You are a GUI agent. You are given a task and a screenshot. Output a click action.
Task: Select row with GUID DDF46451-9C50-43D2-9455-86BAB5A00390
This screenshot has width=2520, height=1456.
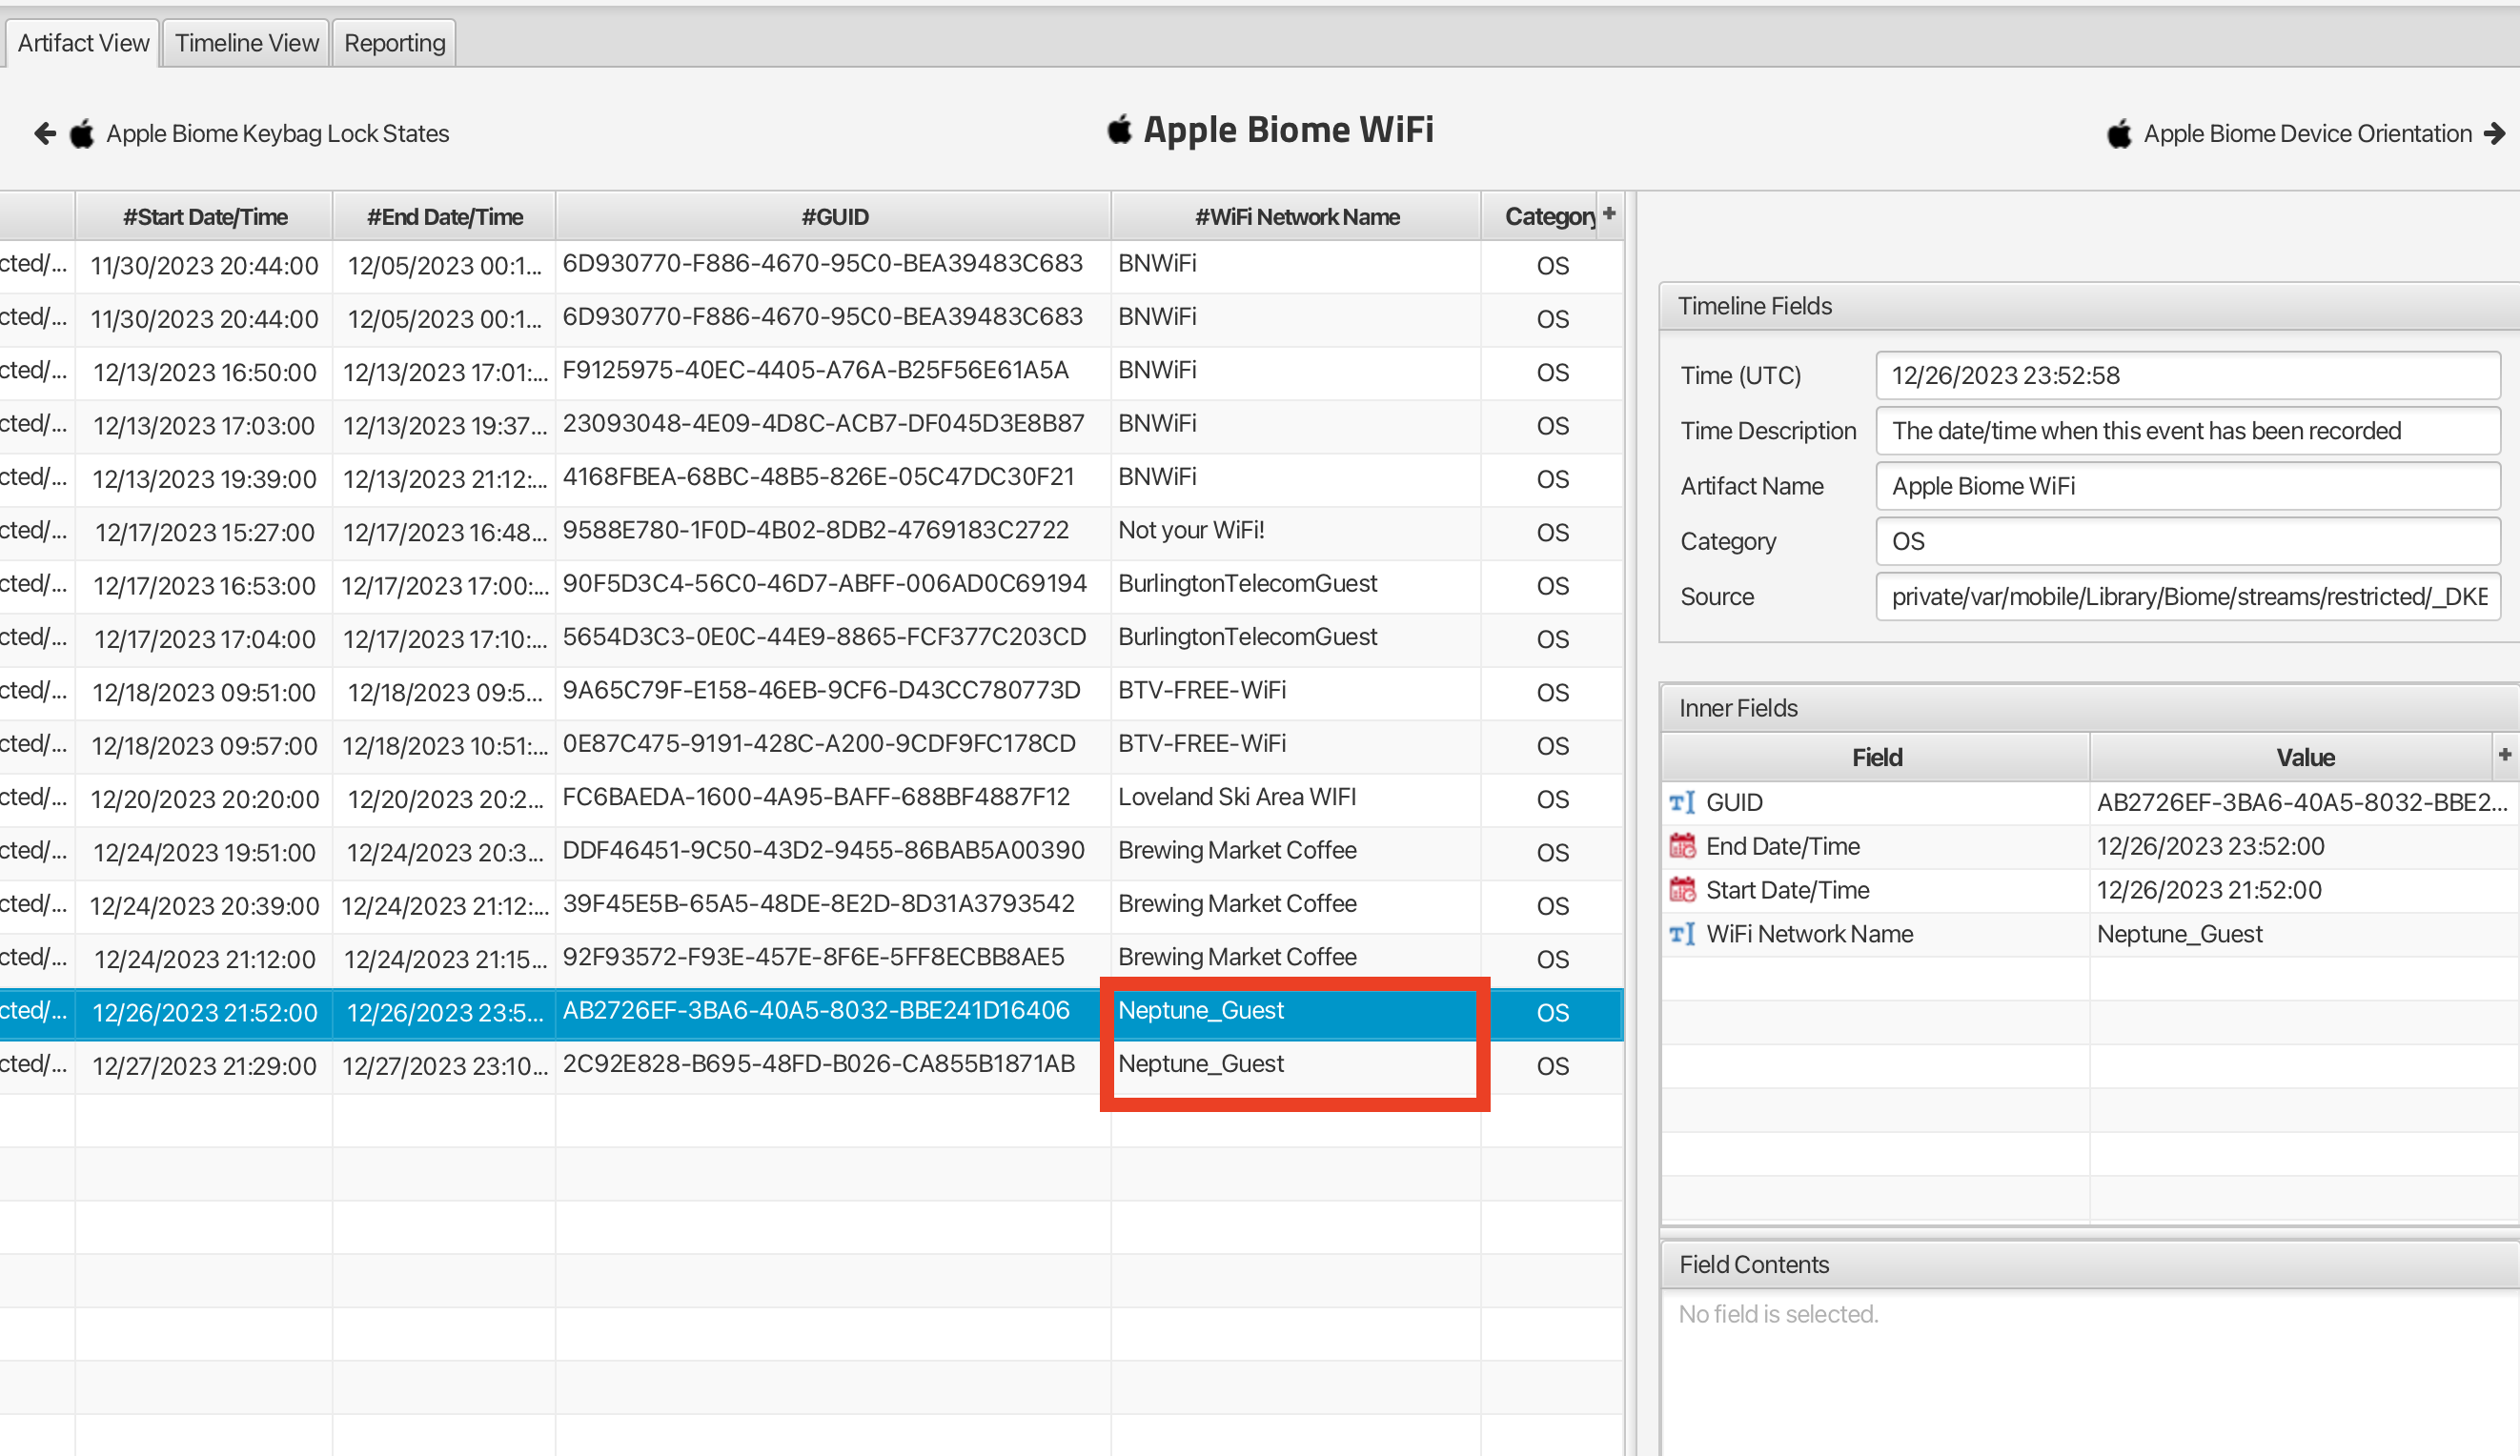point(810,852)
